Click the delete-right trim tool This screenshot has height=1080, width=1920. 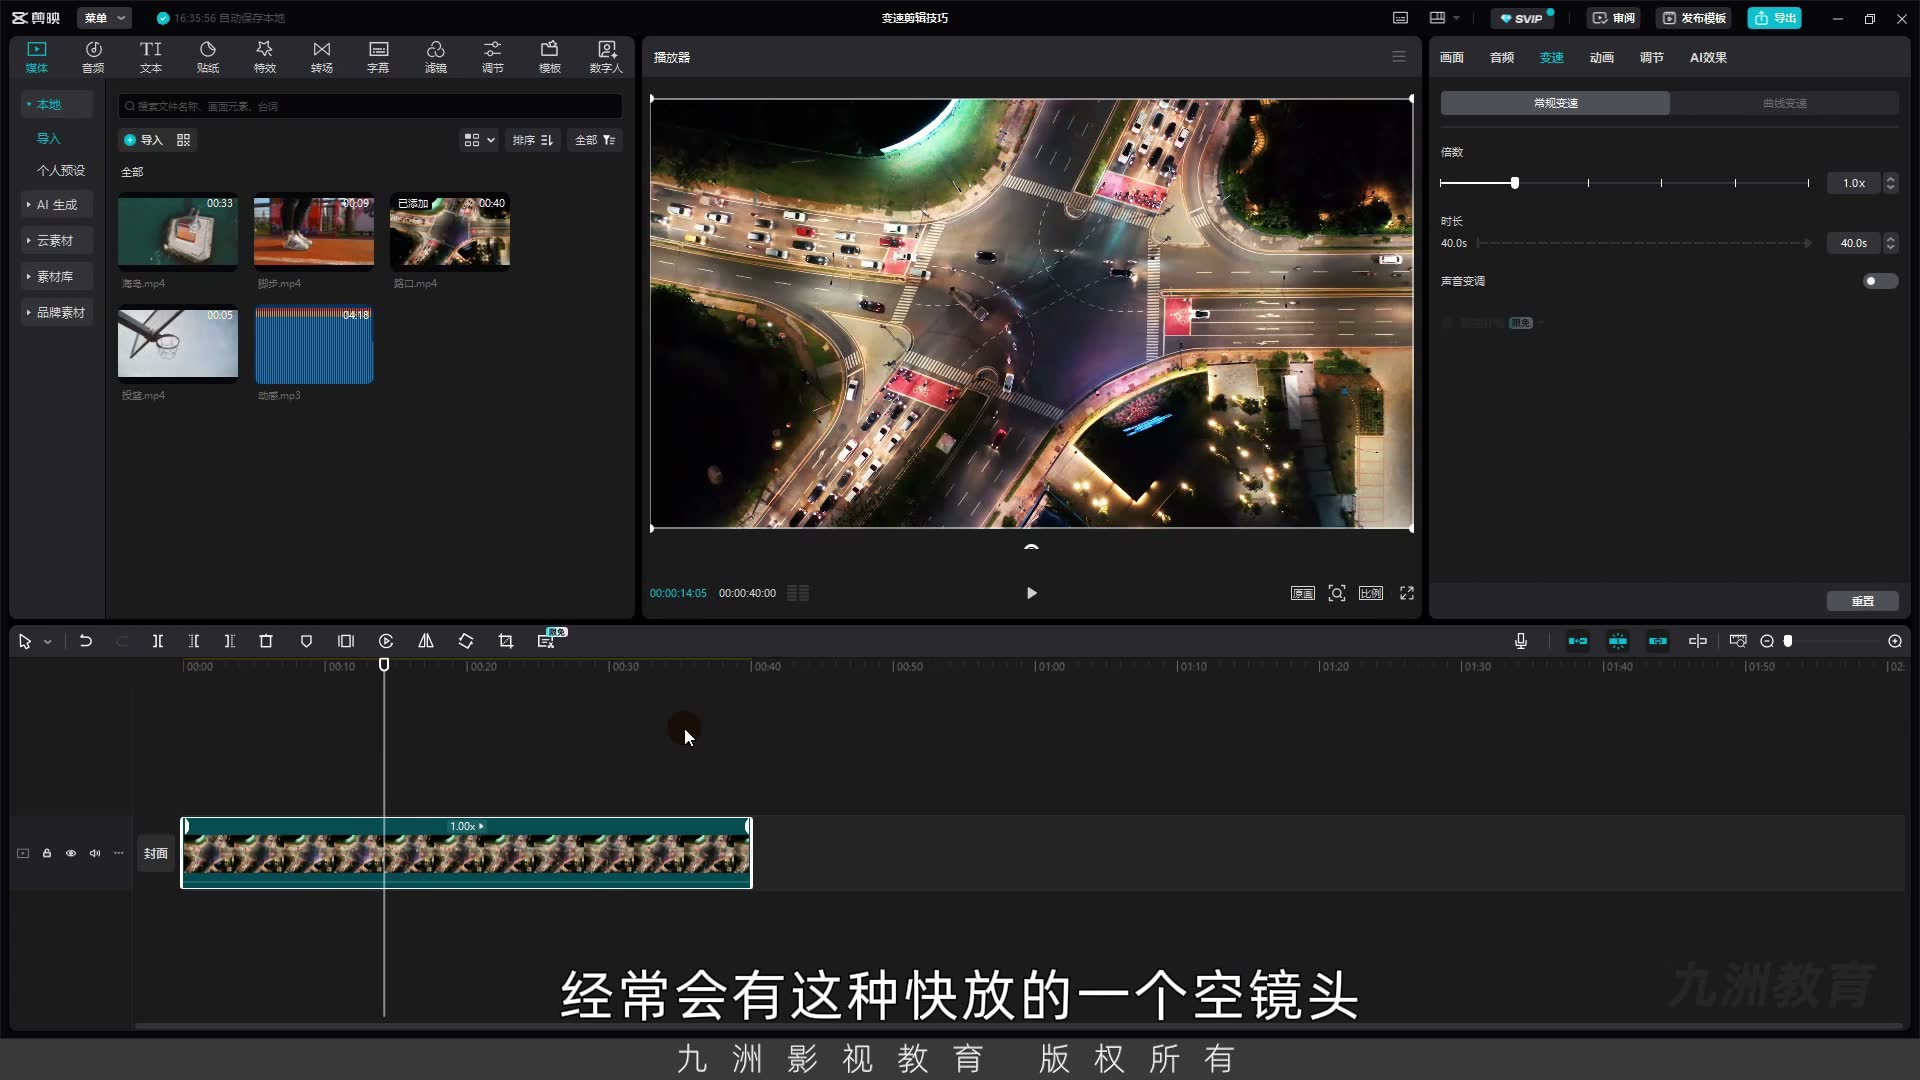229,641
